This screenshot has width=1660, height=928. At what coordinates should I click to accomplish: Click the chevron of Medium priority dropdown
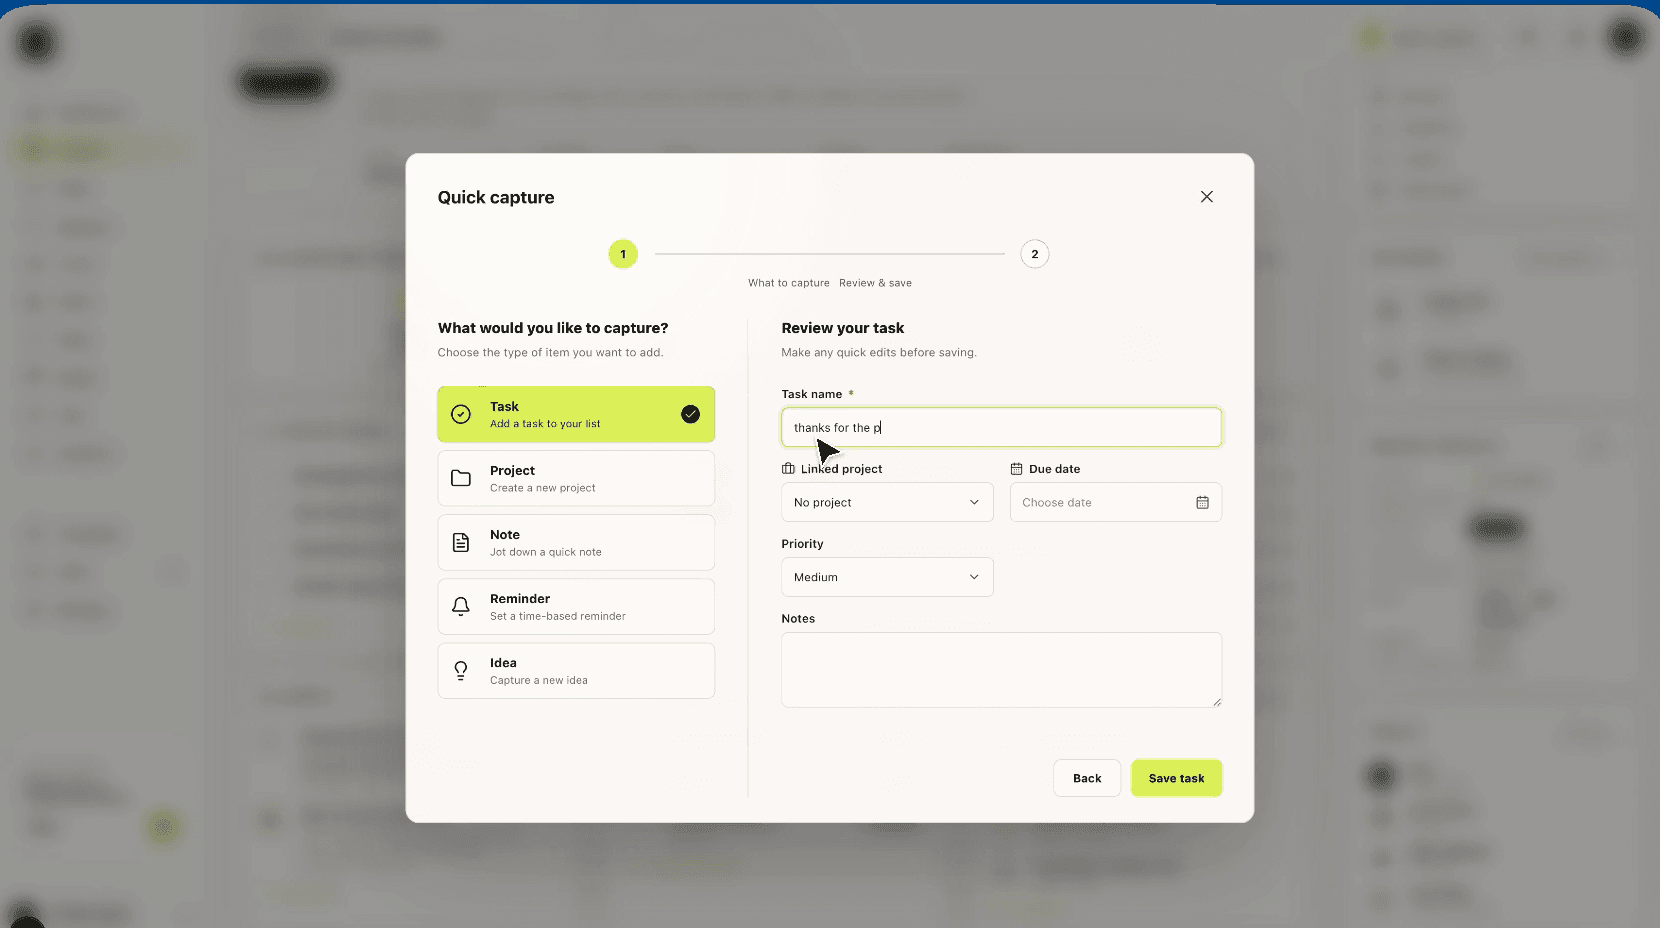coord(974,577)
